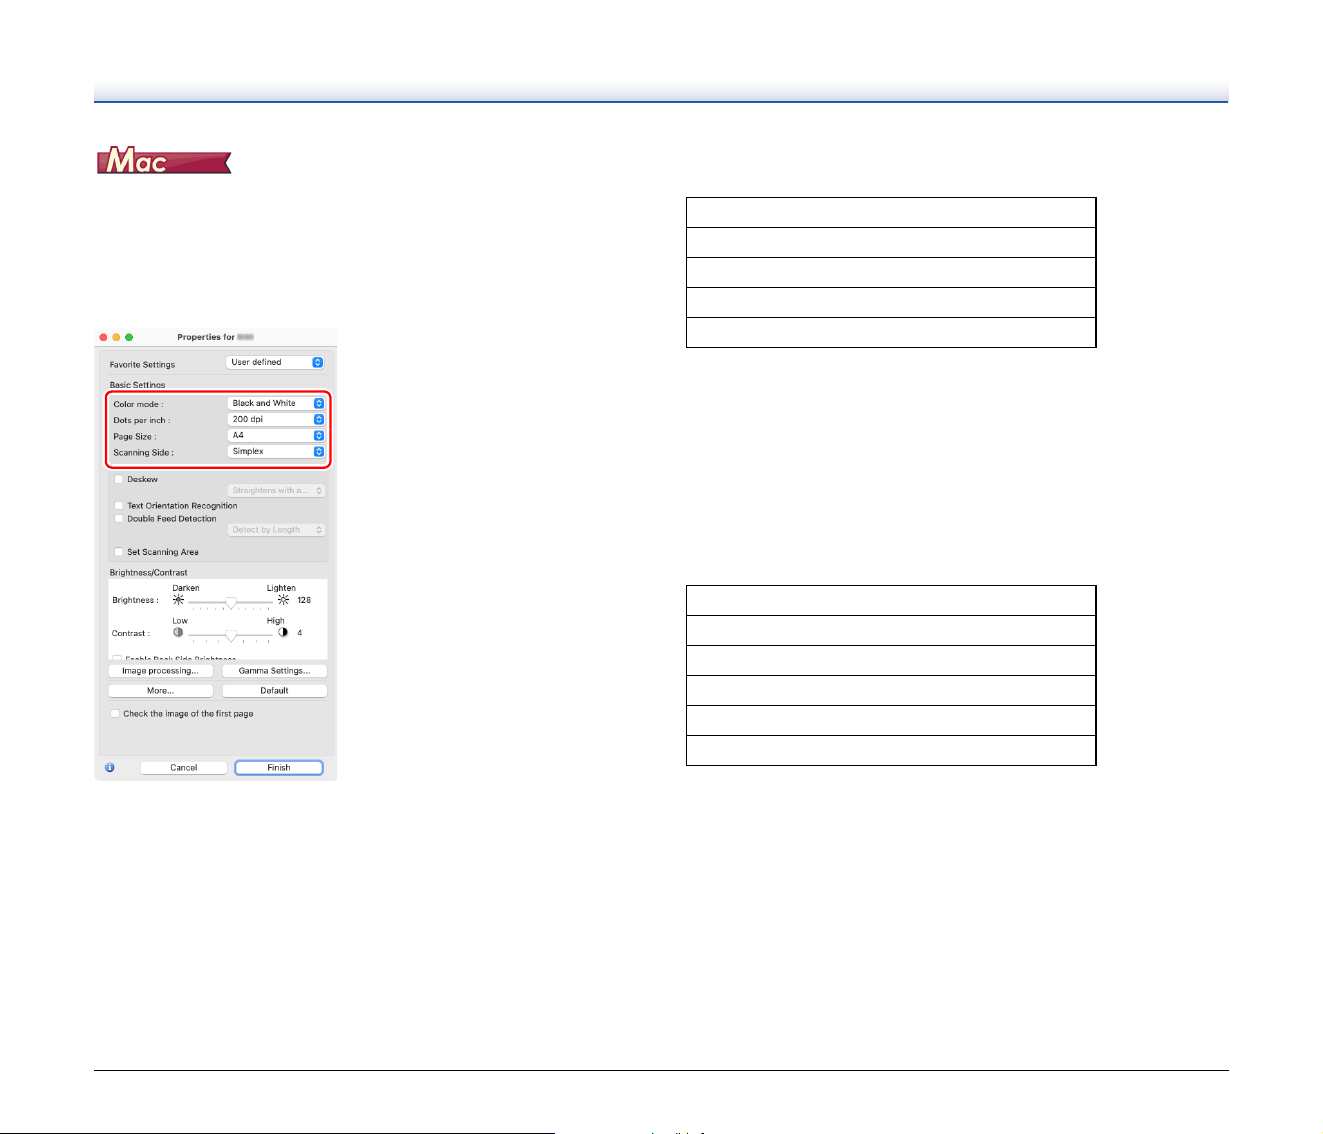Click the 'Properties for' window title
Screen dimensions: 1323x1134
pyautogui.click(x=206, y=337)
